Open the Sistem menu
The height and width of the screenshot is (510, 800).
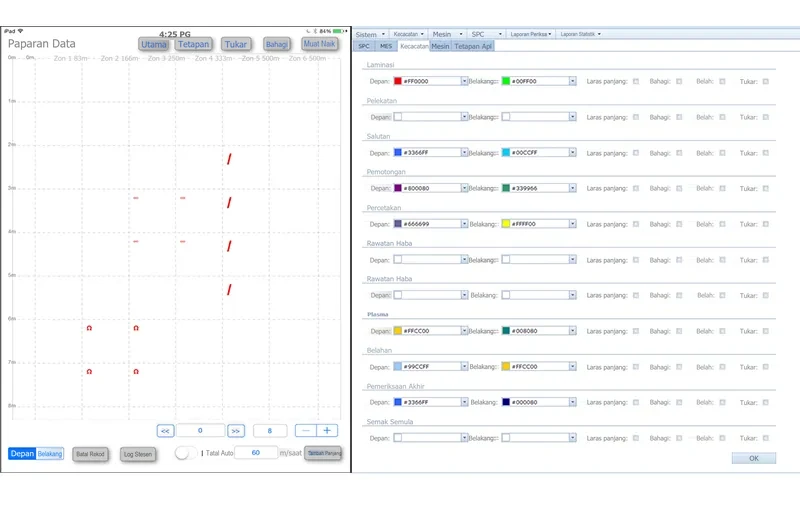coord(370,34)
